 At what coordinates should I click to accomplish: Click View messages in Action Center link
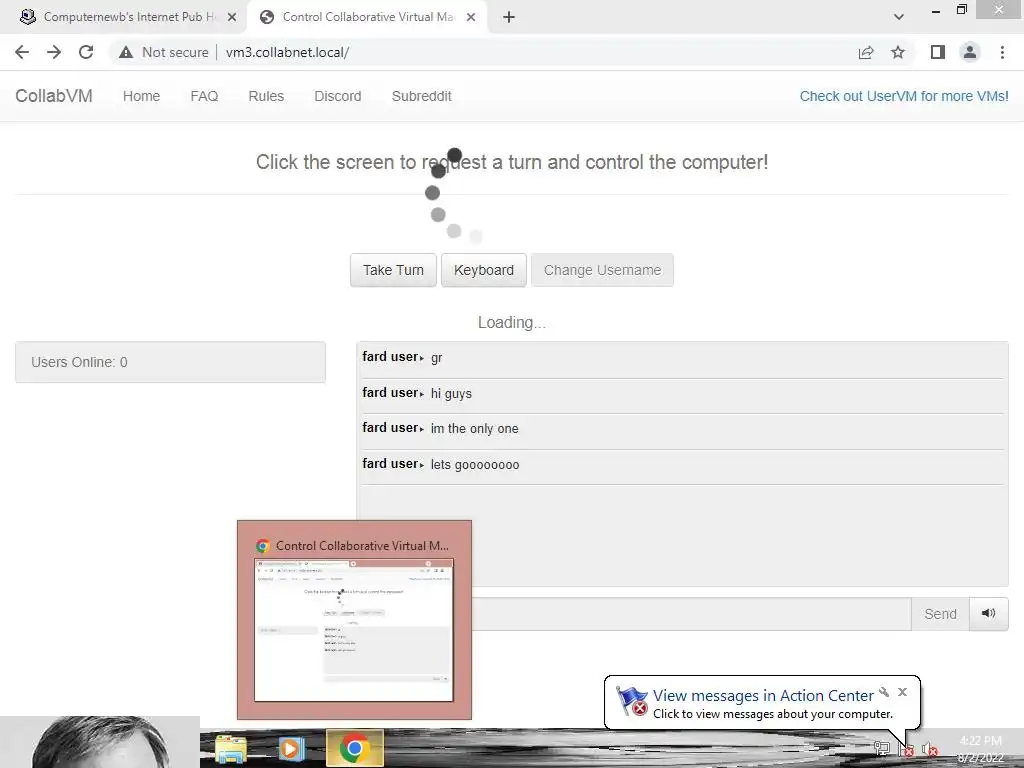point(763,696)
